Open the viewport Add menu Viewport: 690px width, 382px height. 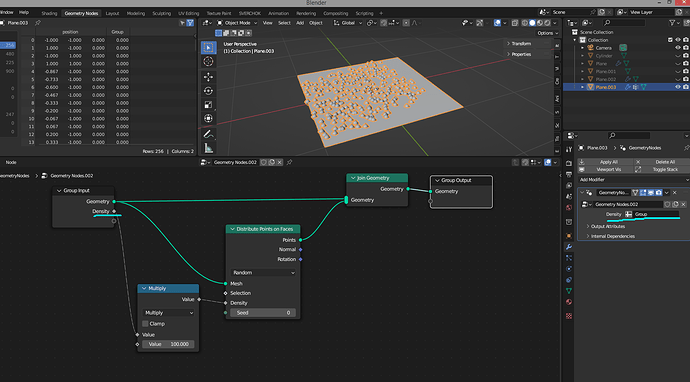[300, 23]
